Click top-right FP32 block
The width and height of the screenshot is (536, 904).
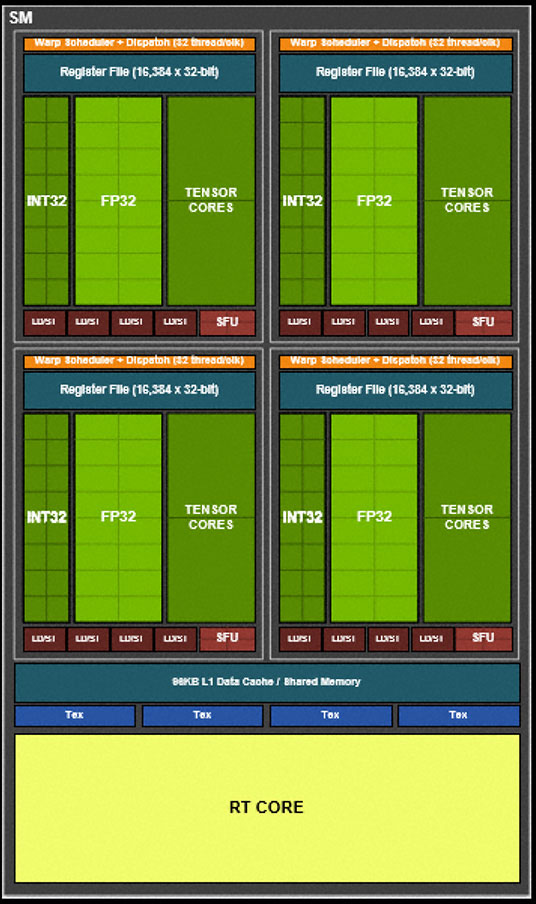pyautogui.click(x=374, y=201)
